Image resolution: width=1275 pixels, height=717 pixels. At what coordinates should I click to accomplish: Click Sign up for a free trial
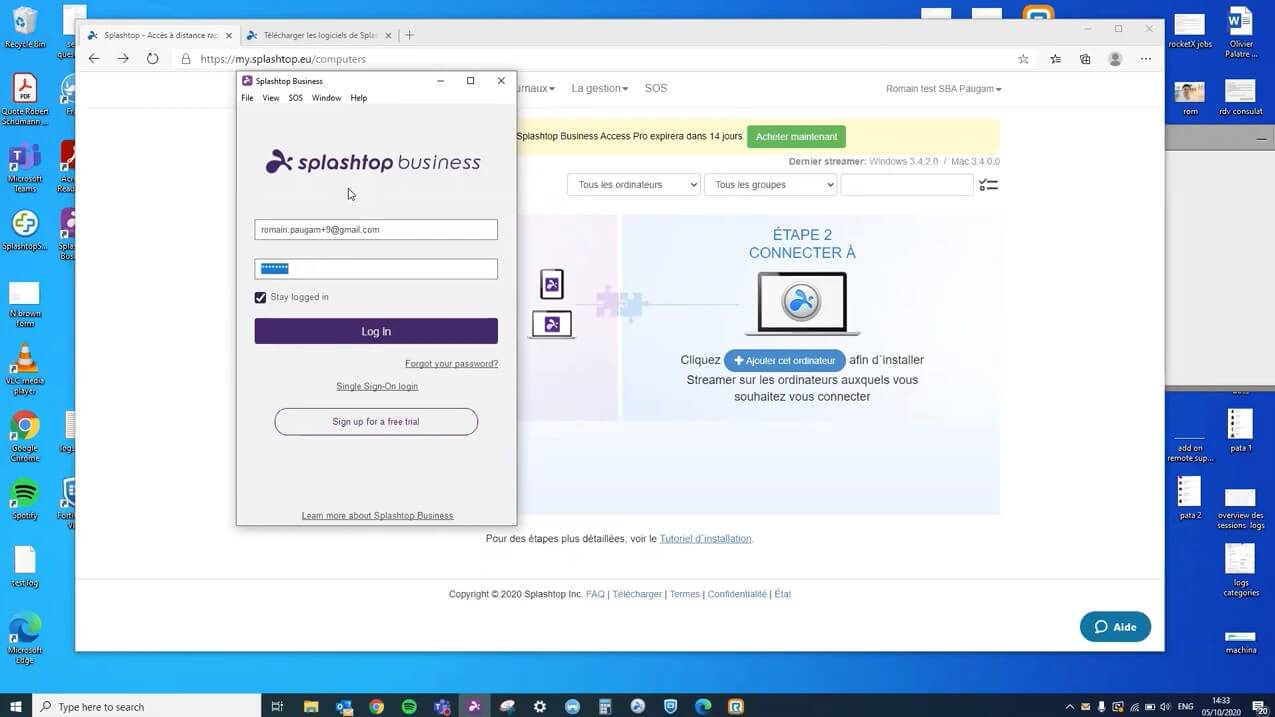(x=376, y=422)
